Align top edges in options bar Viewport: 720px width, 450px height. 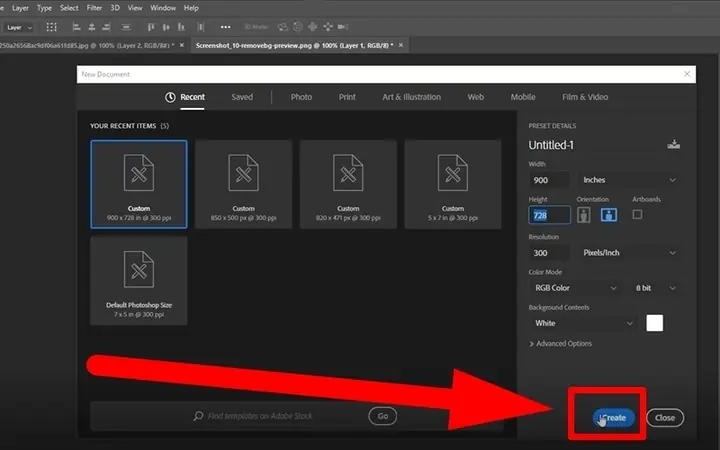click(151, 27)
